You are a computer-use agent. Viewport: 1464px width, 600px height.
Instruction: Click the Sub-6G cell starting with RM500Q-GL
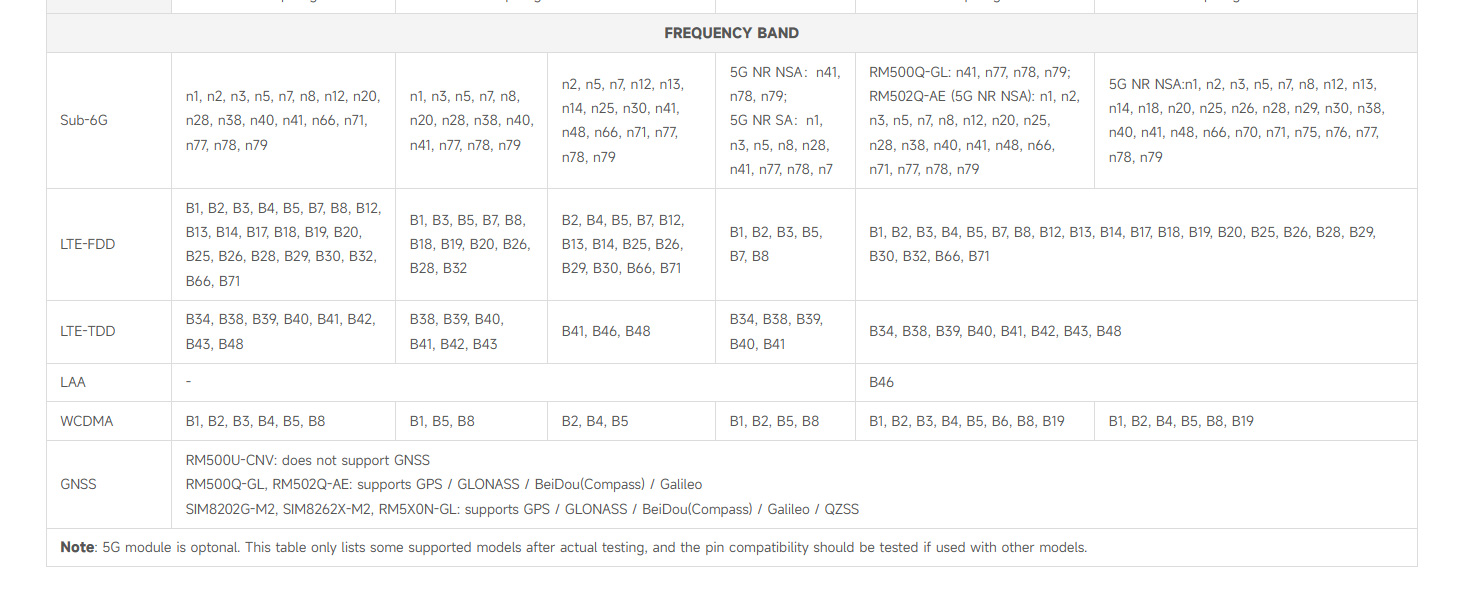point(970,120)
